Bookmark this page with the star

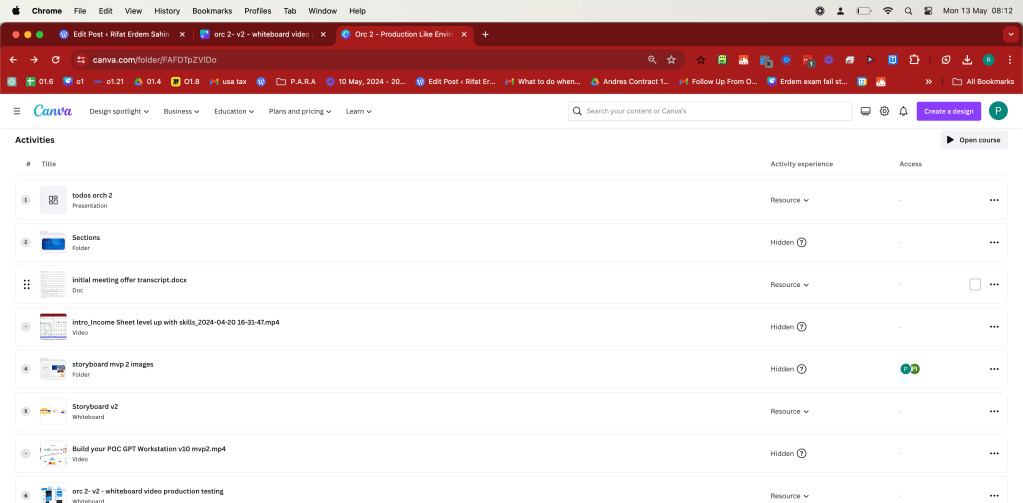[x=671, y=60]
